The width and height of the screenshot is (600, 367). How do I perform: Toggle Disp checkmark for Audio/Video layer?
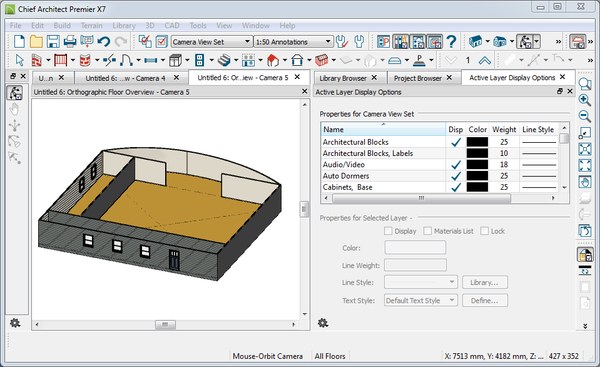coord(455,165)
